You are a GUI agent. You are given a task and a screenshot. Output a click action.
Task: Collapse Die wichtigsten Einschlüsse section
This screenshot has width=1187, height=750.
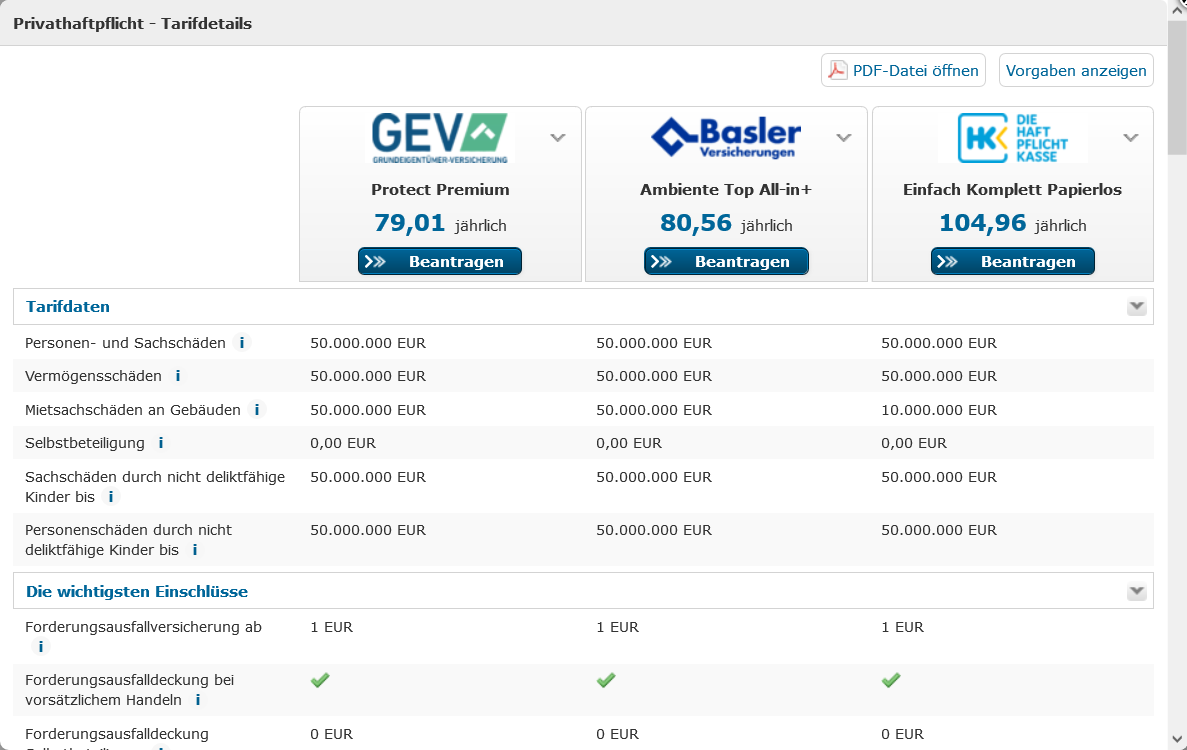pos(1136,591)
